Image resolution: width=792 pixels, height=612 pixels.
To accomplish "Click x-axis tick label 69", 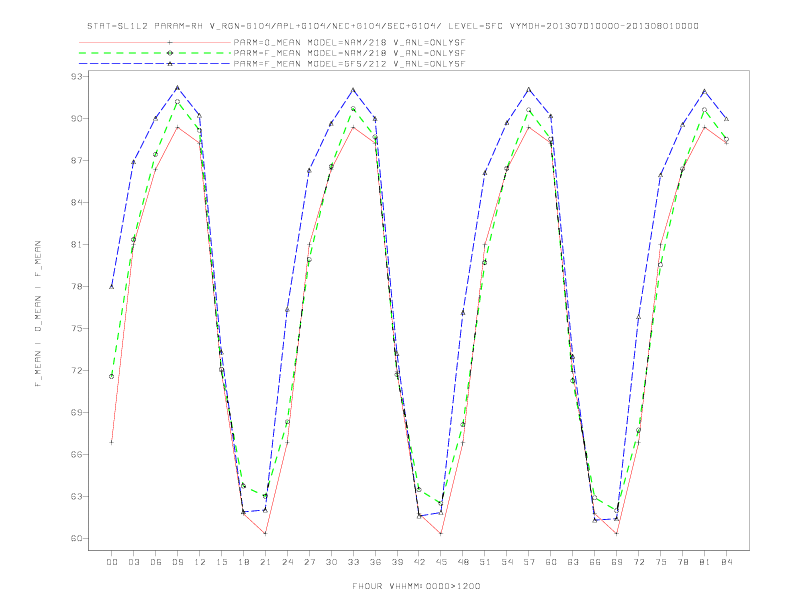I will click(x=617, y=562).
